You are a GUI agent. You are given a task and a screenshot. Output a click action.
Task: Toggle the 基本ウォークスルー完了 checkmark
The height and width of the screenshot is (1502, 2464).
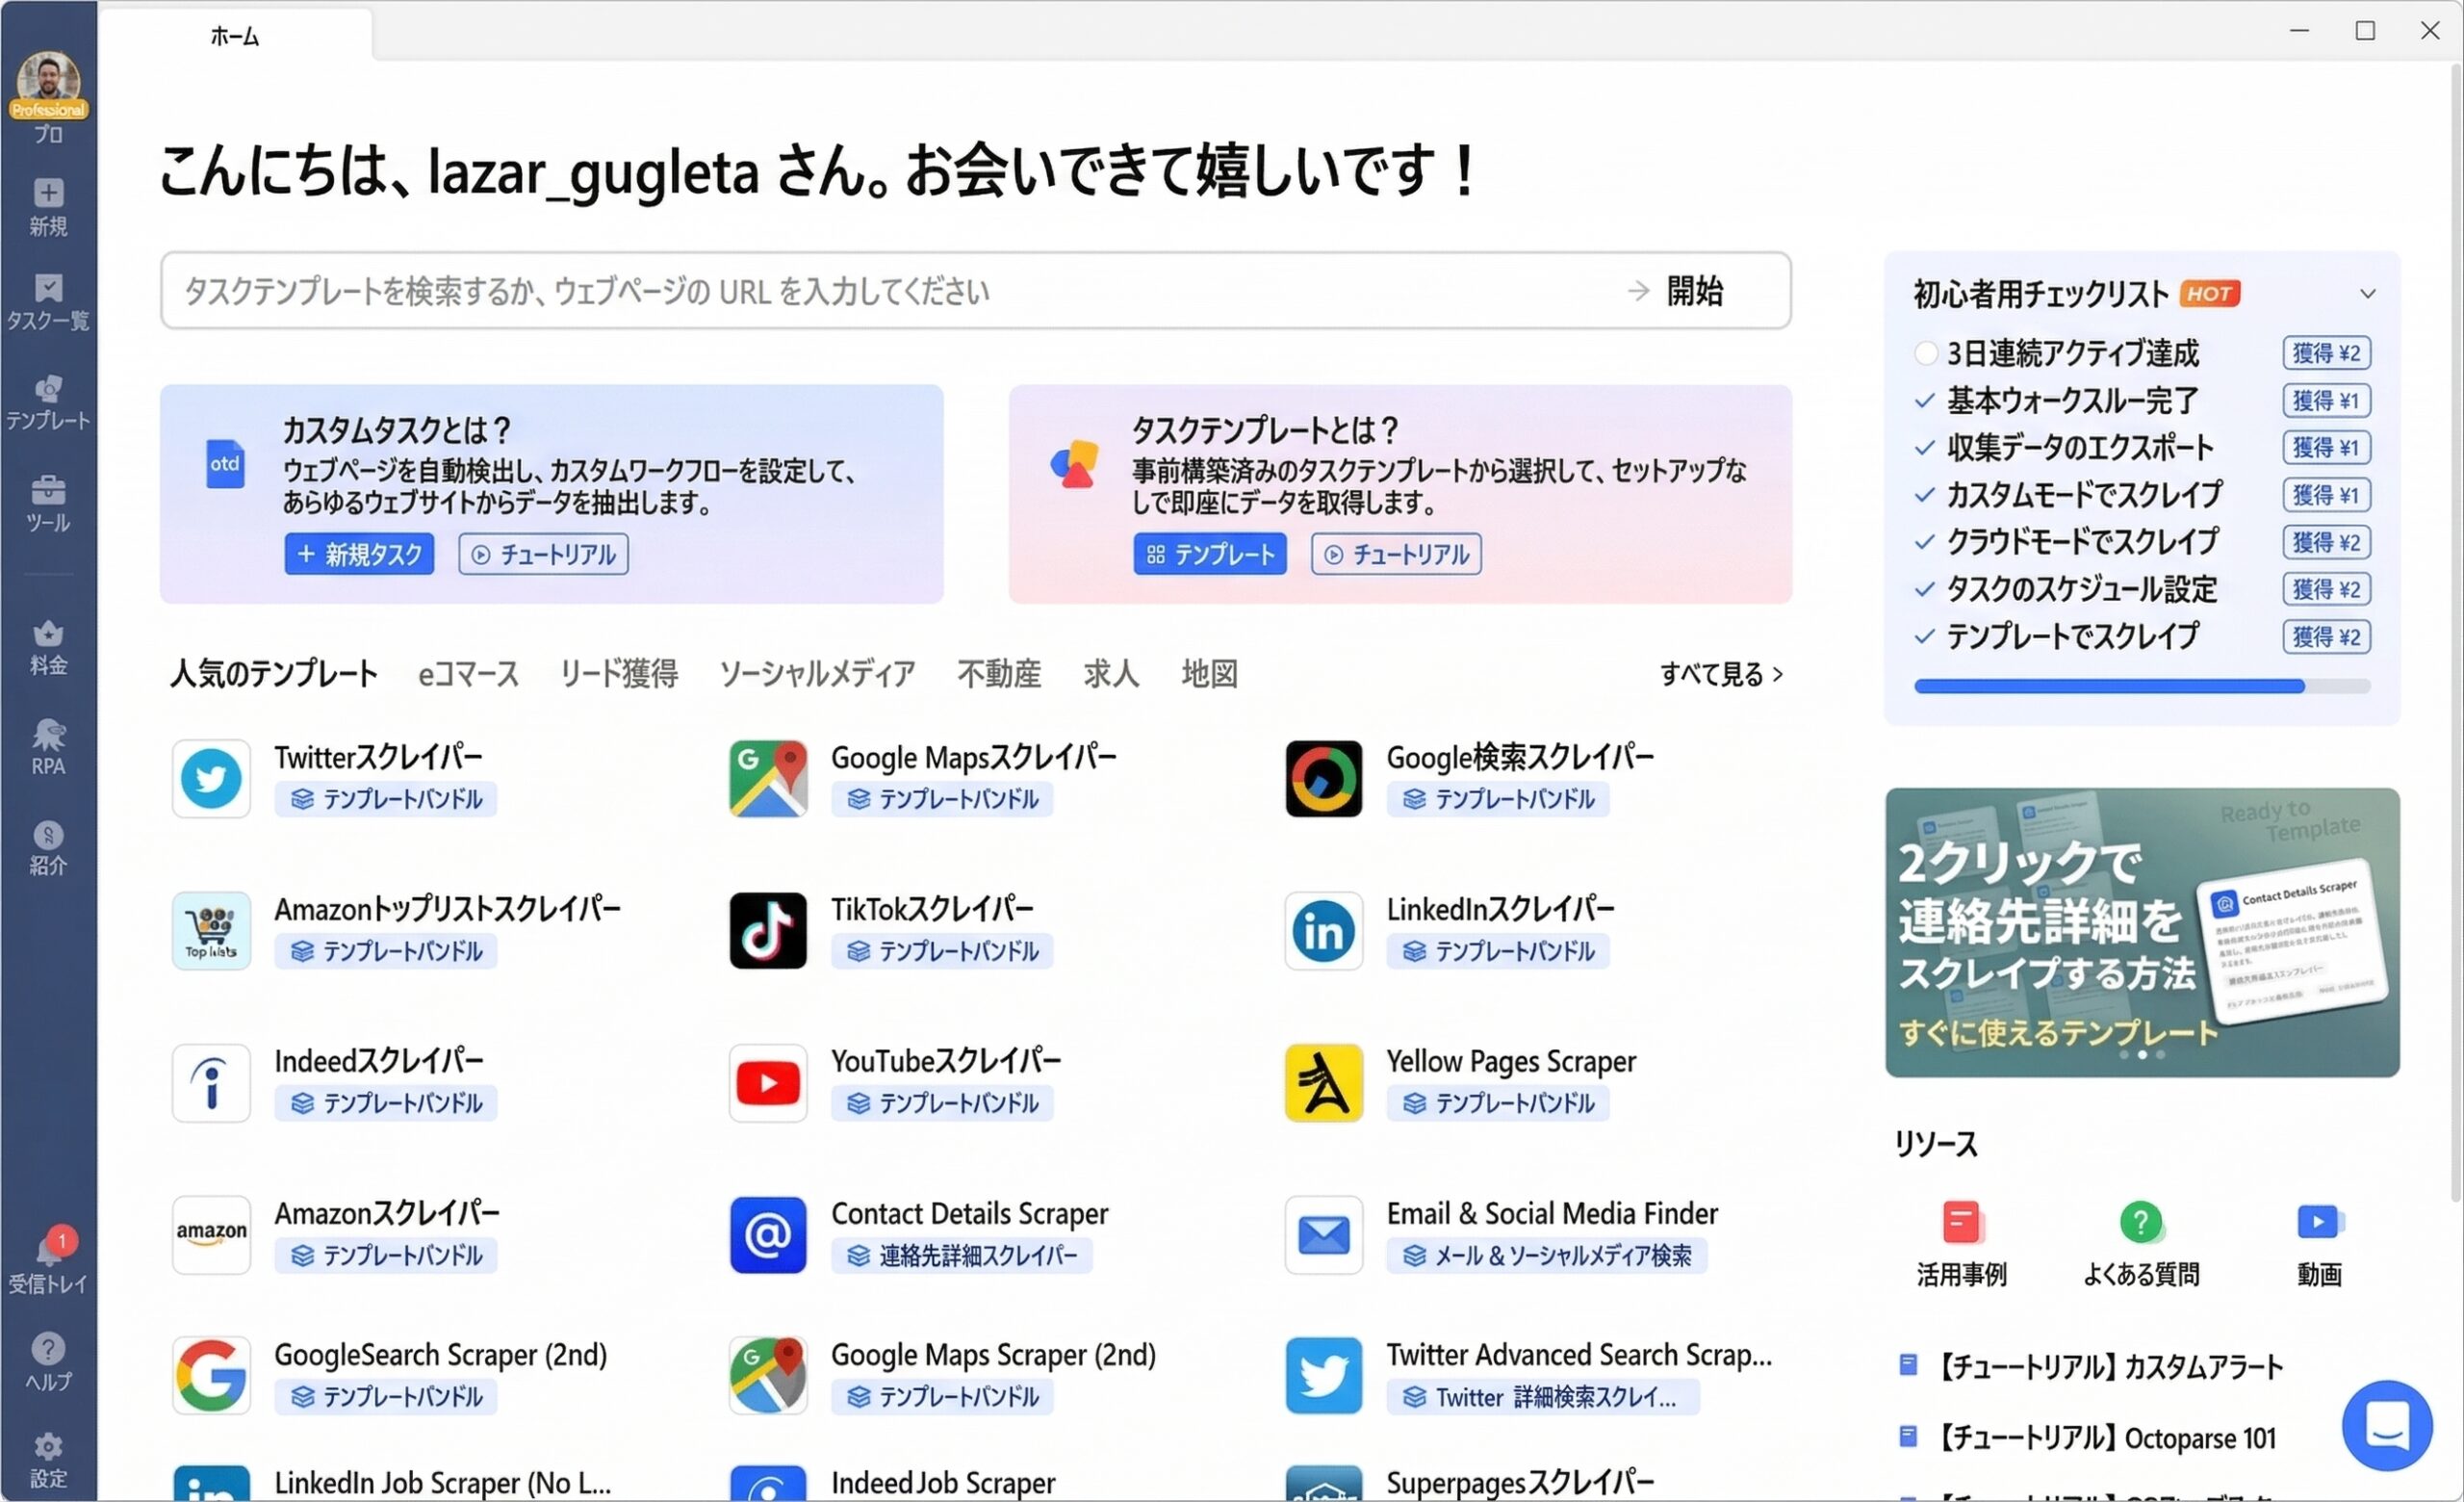1923,400
